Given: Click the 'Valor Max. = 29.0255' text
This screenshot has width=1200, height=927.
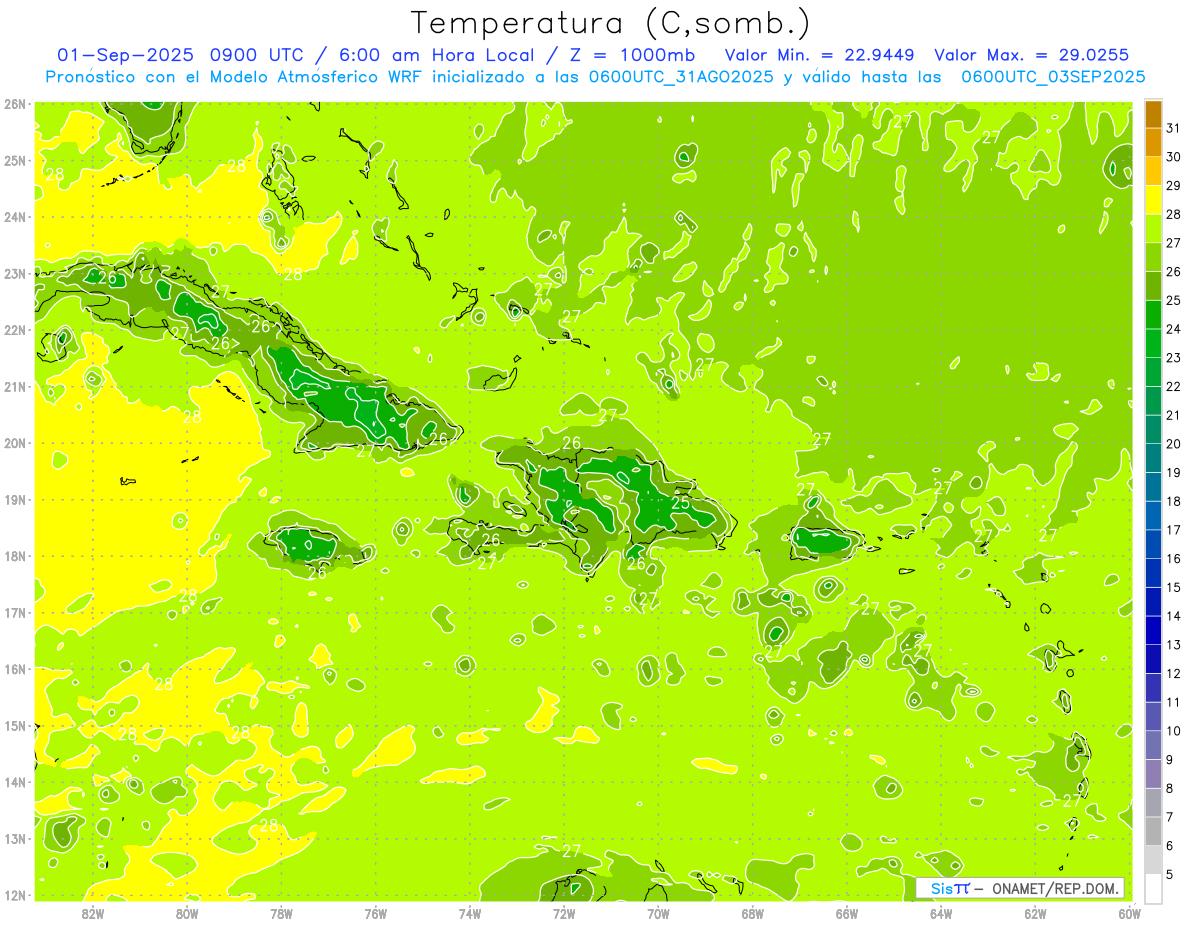Looking at the screenshot, I should [1033, 55].
